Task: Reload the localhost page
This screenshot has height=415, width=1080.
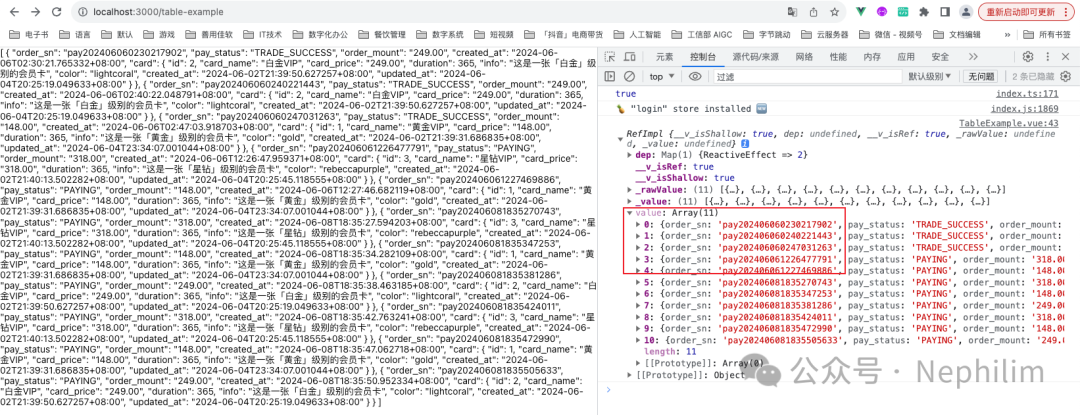Action: click(56, 12)
